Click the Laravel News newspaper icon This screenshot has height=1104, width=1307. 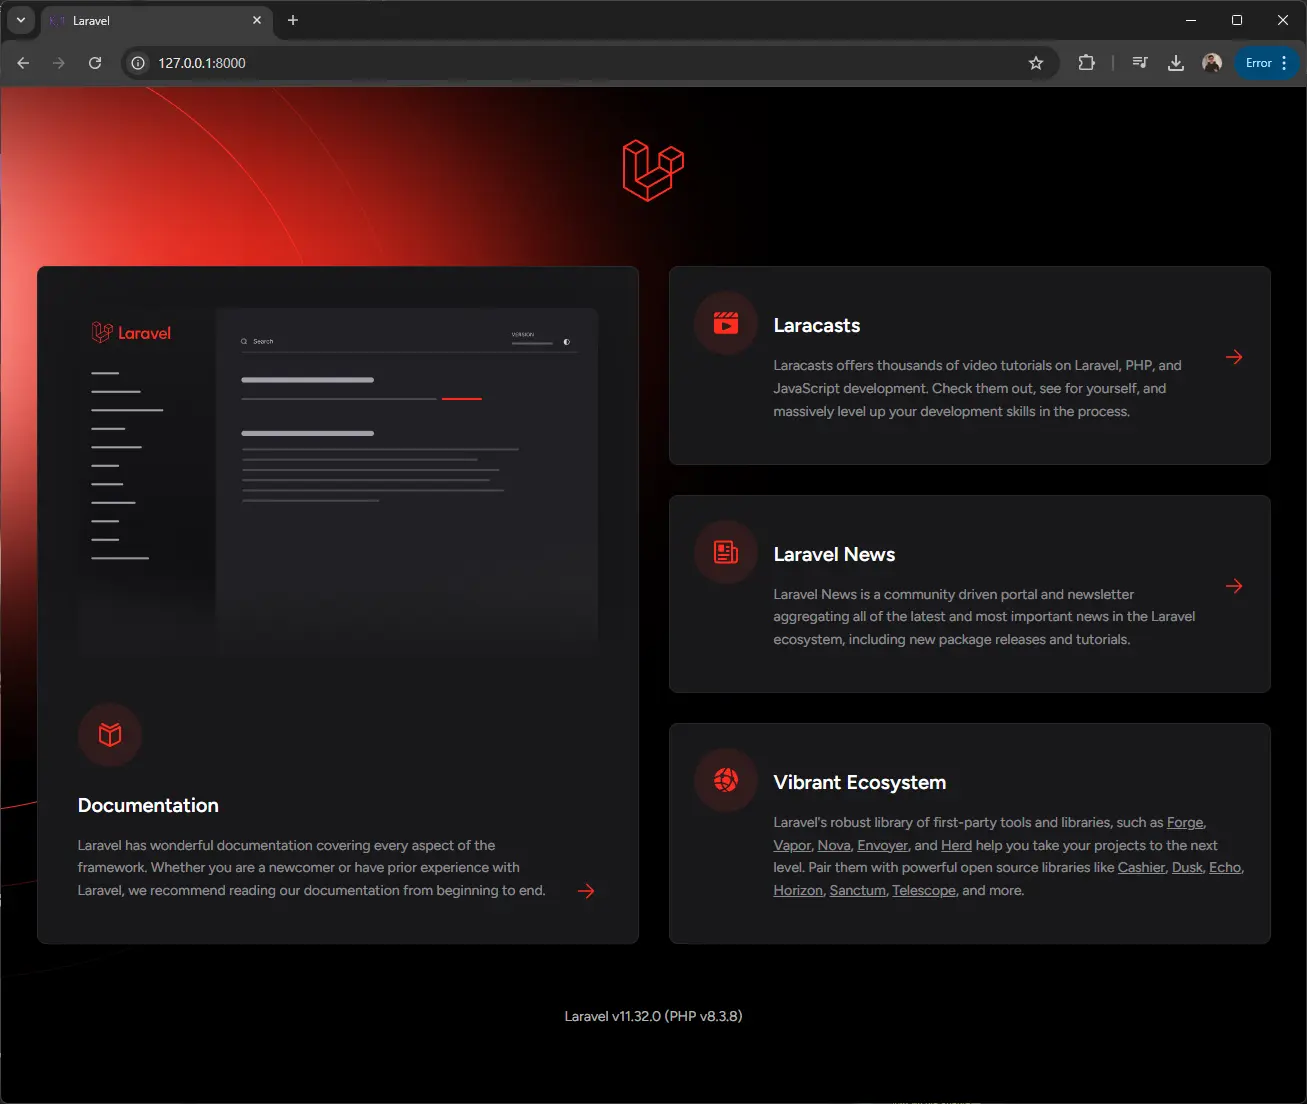coord(726,552)
